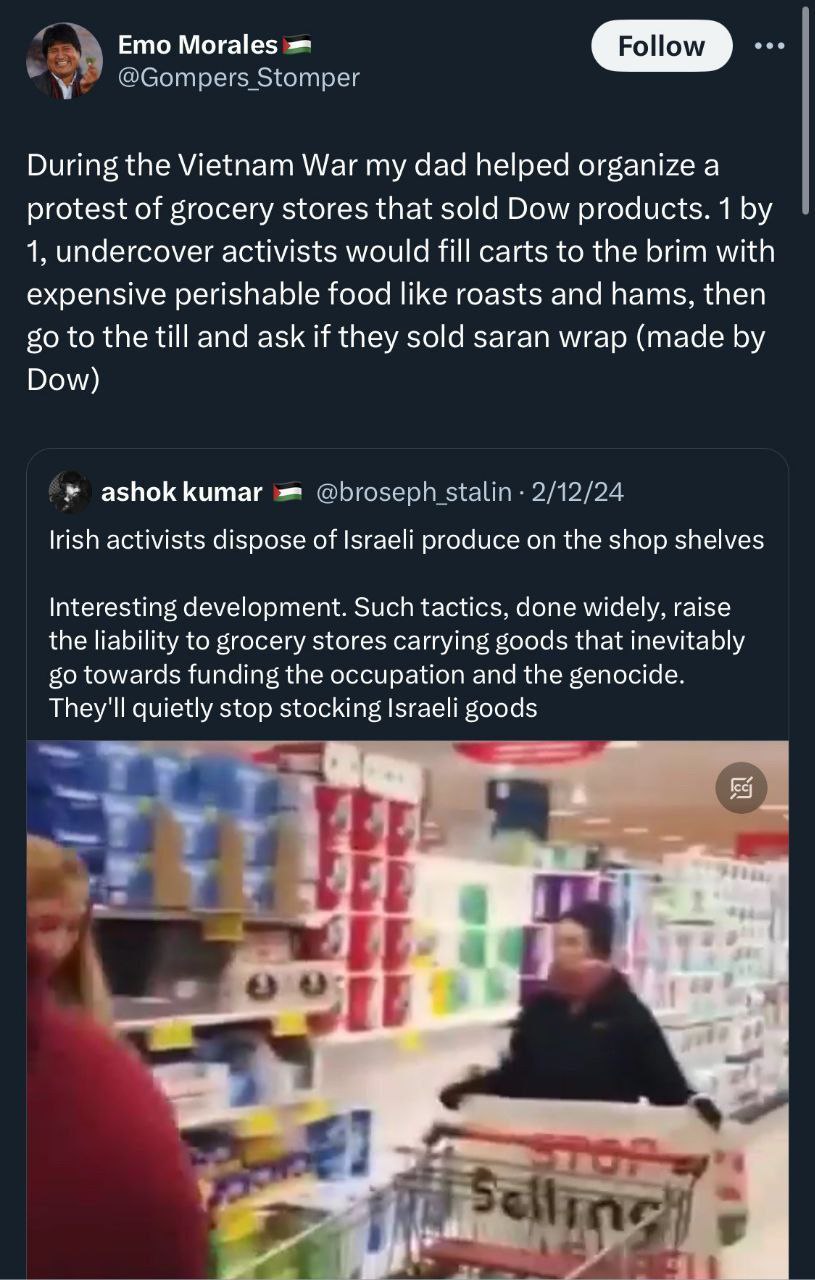This screenshot has width=815, height=1280.
Task: Tap the 'Interesting development' paragraph in quoted post
Action: (397, 658)
